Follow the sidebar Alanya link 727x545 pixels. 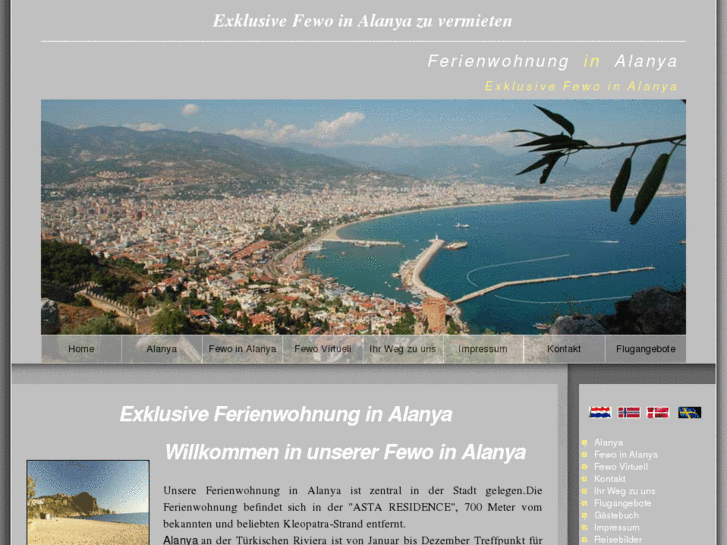point(608,442)
